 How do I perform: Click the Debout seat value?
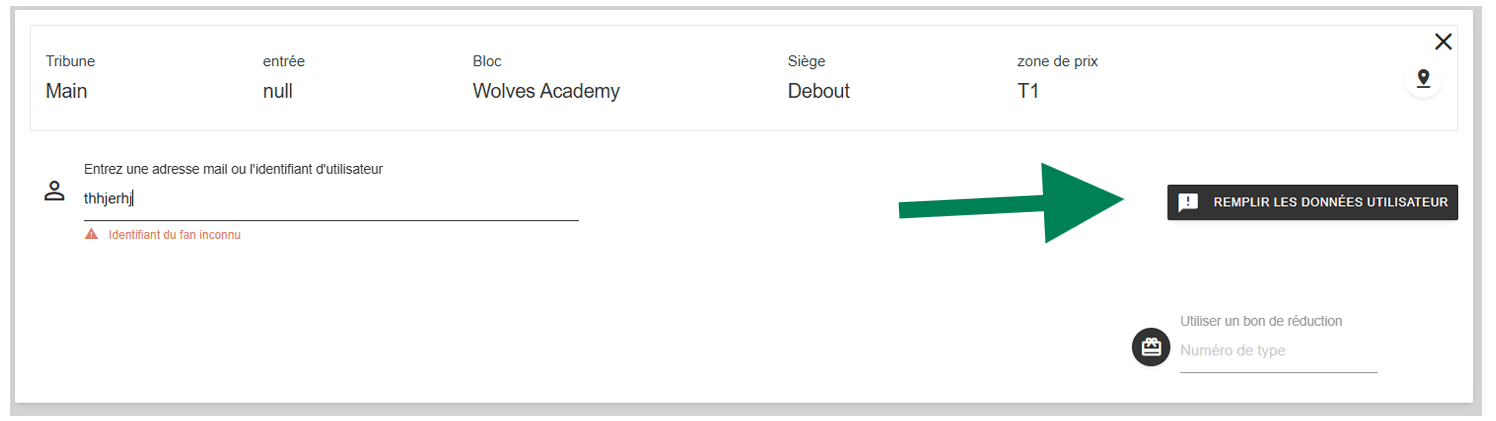[x=818, y=91]
